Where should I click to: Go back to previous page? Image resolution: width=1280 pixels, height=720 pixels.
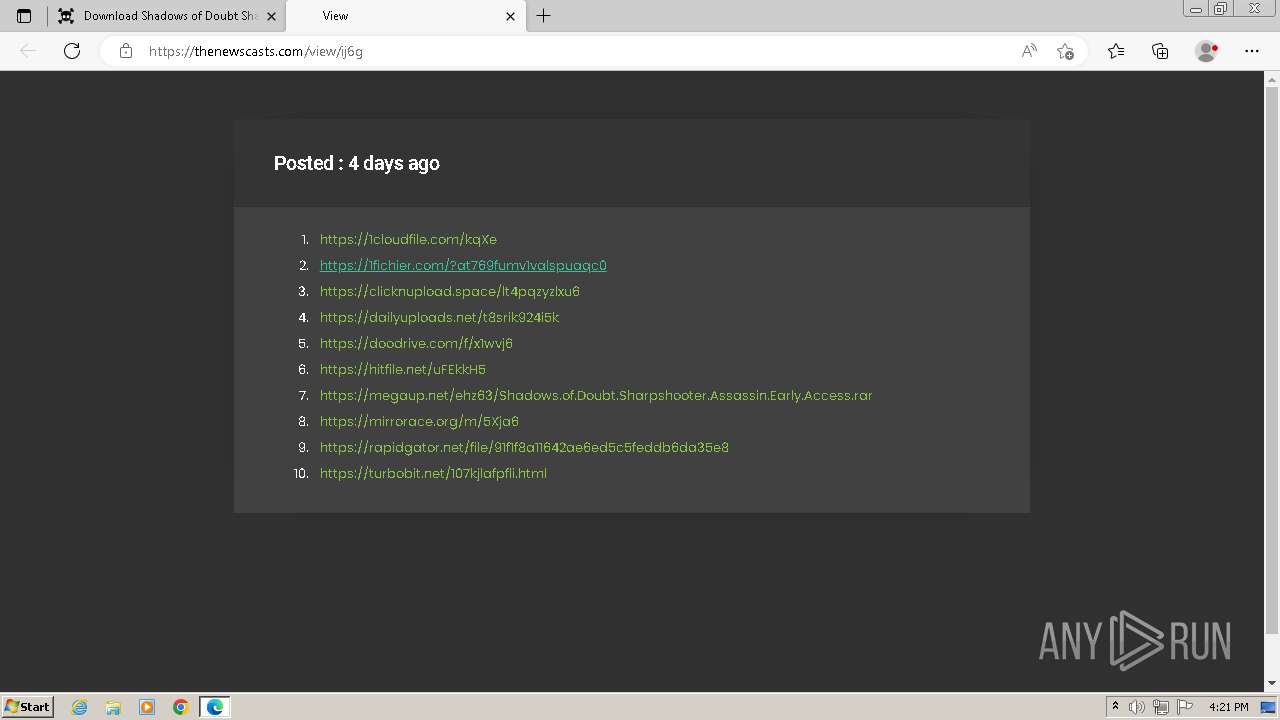click(28, 51)
